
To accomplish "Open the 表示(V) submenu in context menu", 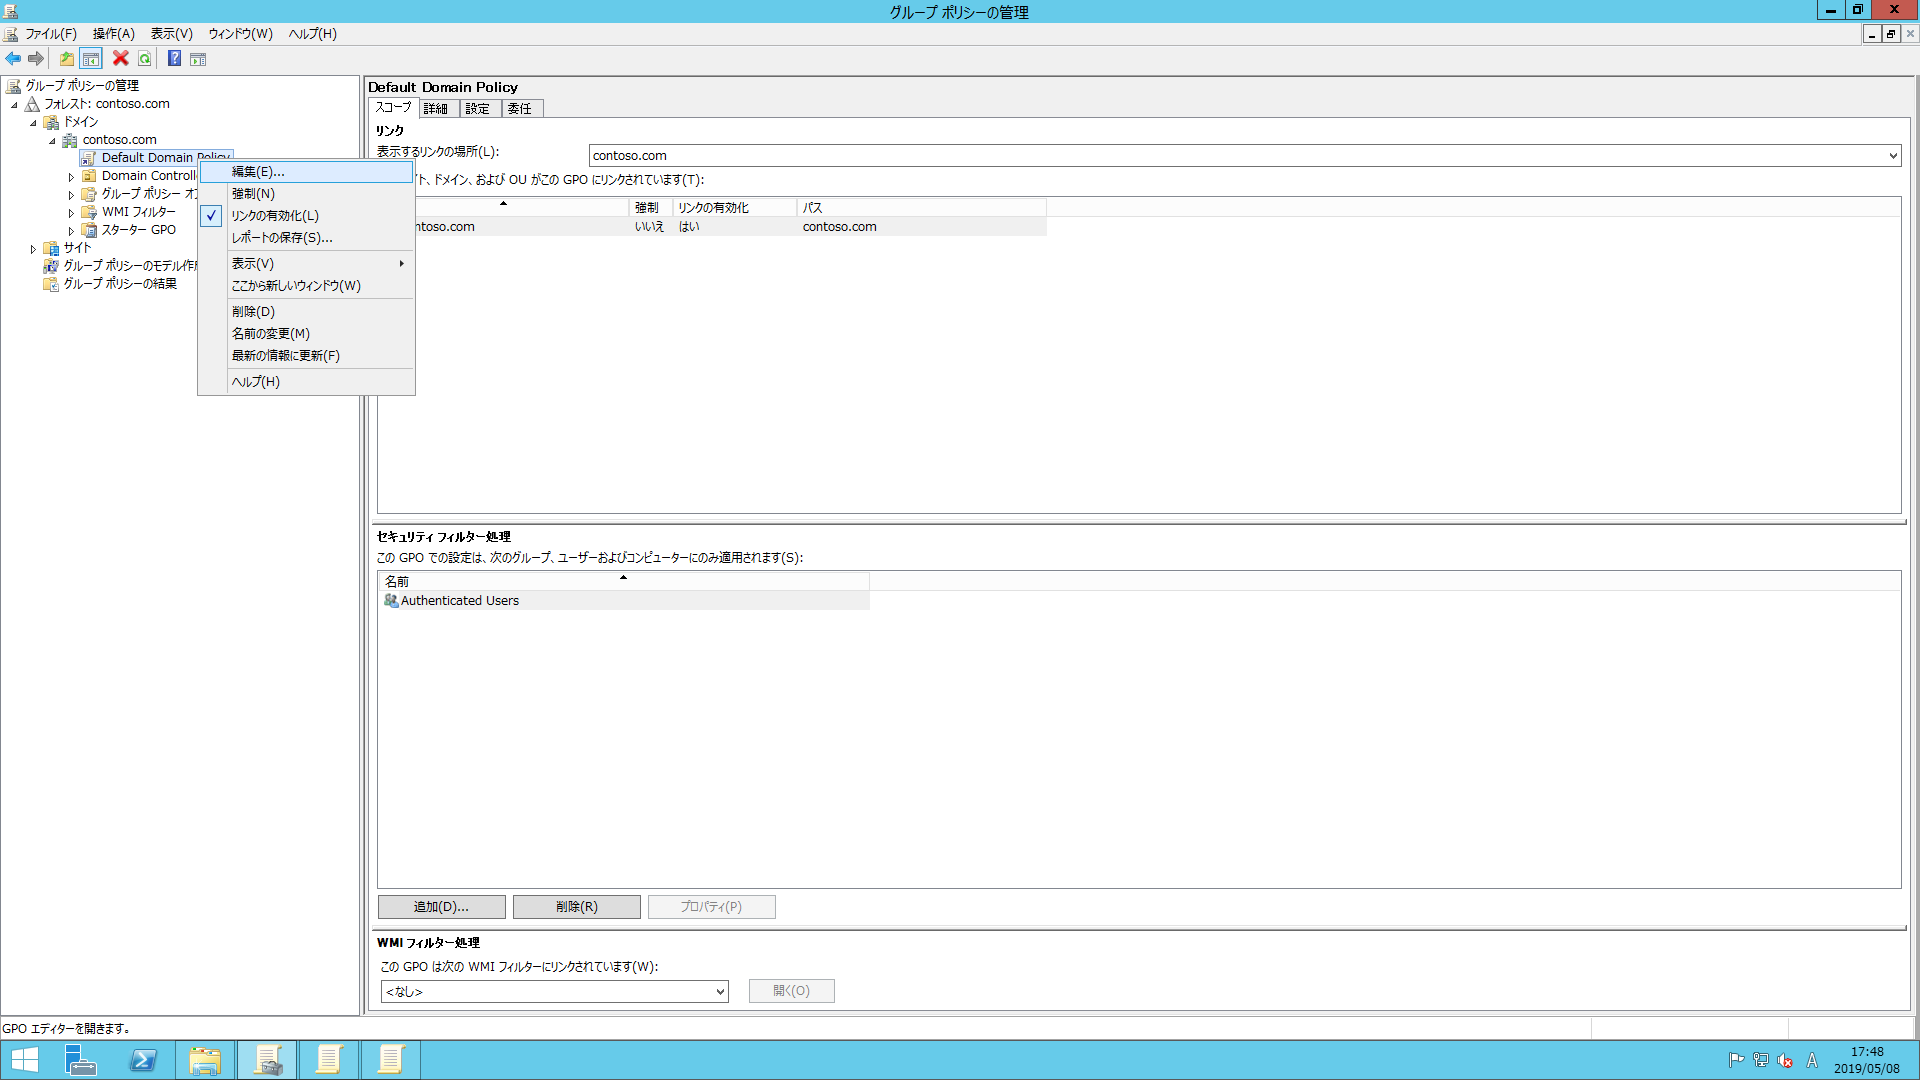I will (x=306, y=264).
